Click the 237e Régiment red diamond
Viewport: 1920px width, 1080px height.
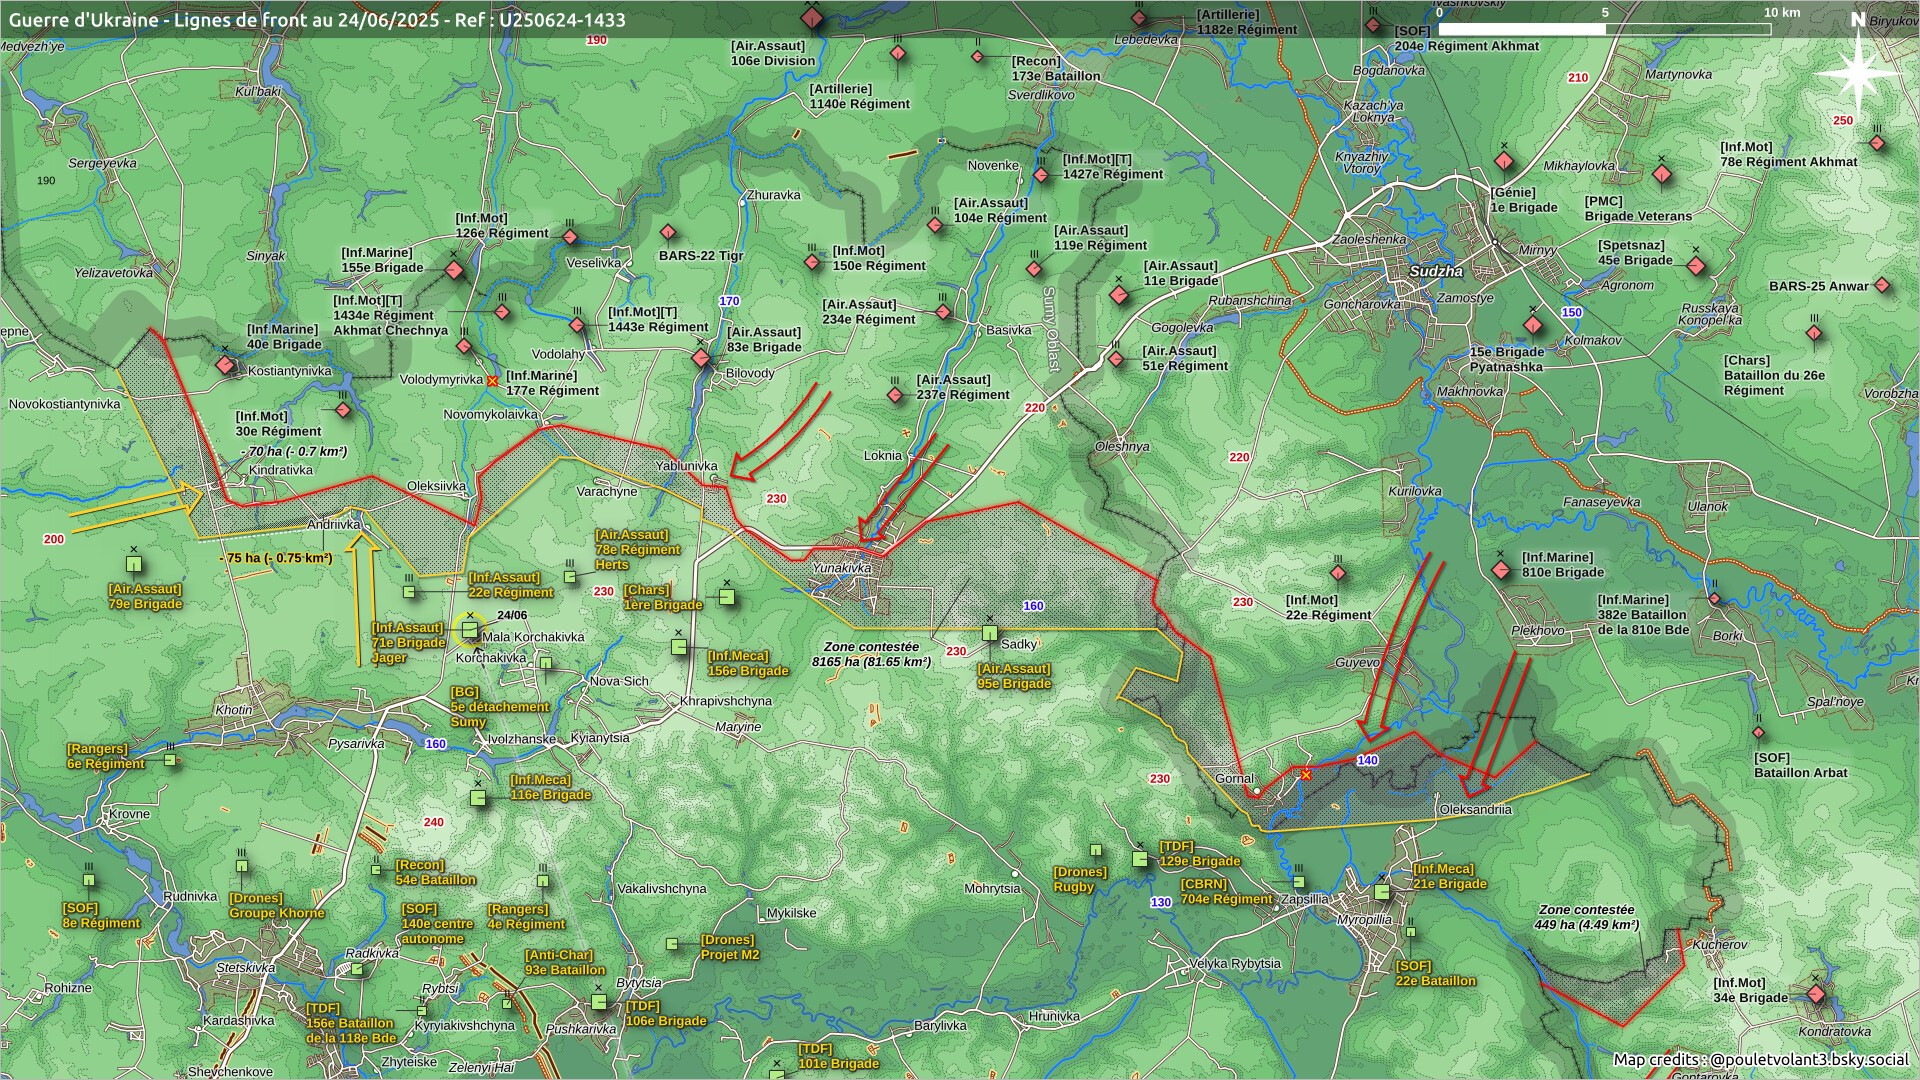coord(895,395)
